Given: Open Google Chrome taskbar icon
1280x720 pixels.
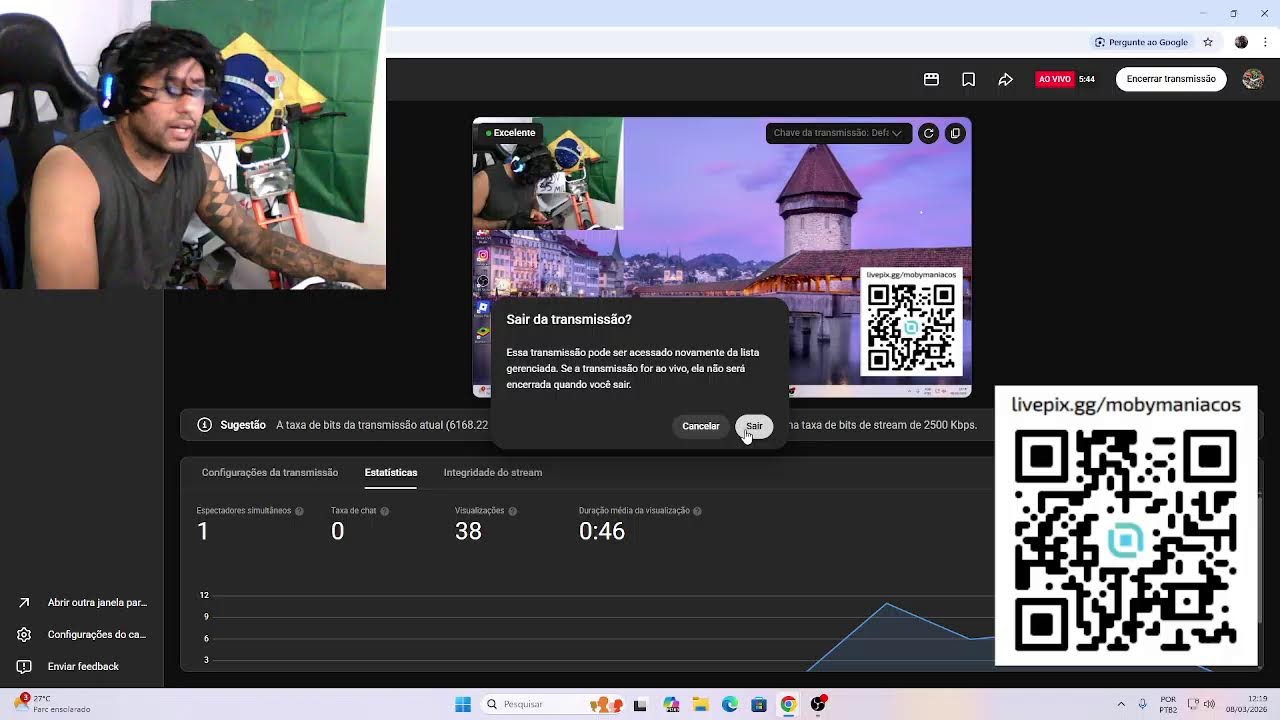Looking at the screenshot, I should pyautogui.click(x=788, y=704).
